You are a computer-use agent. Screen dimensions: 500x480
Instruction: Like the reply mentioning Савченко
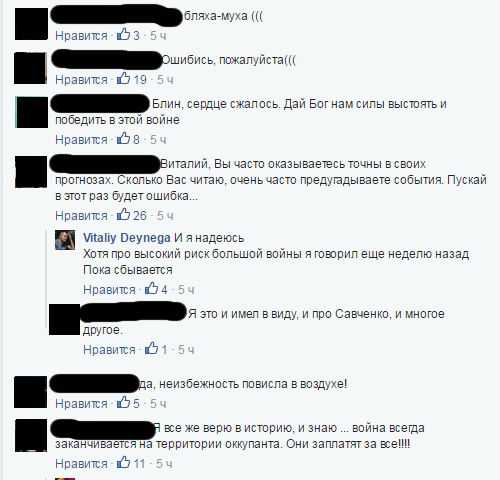(x=109, y=350)
